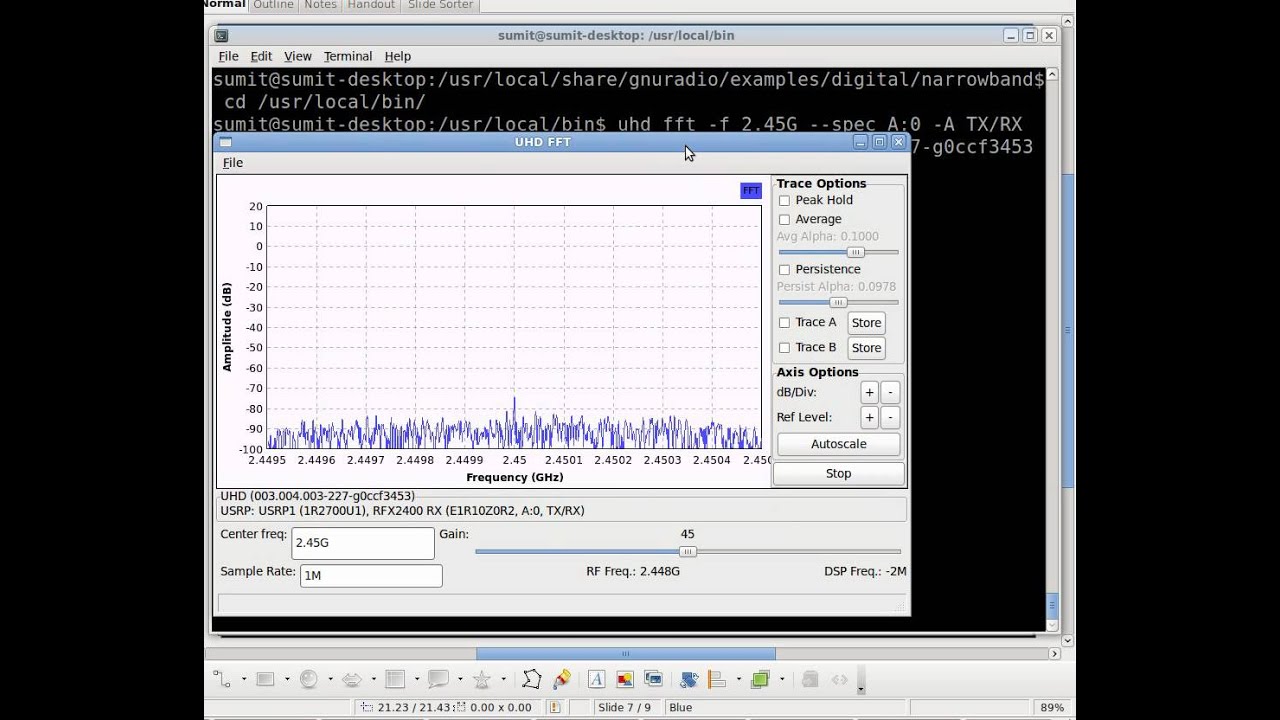Click the Persist Alpha slider handle
Viewport: 1280px width, 720px height.
[x=839, y=302]
